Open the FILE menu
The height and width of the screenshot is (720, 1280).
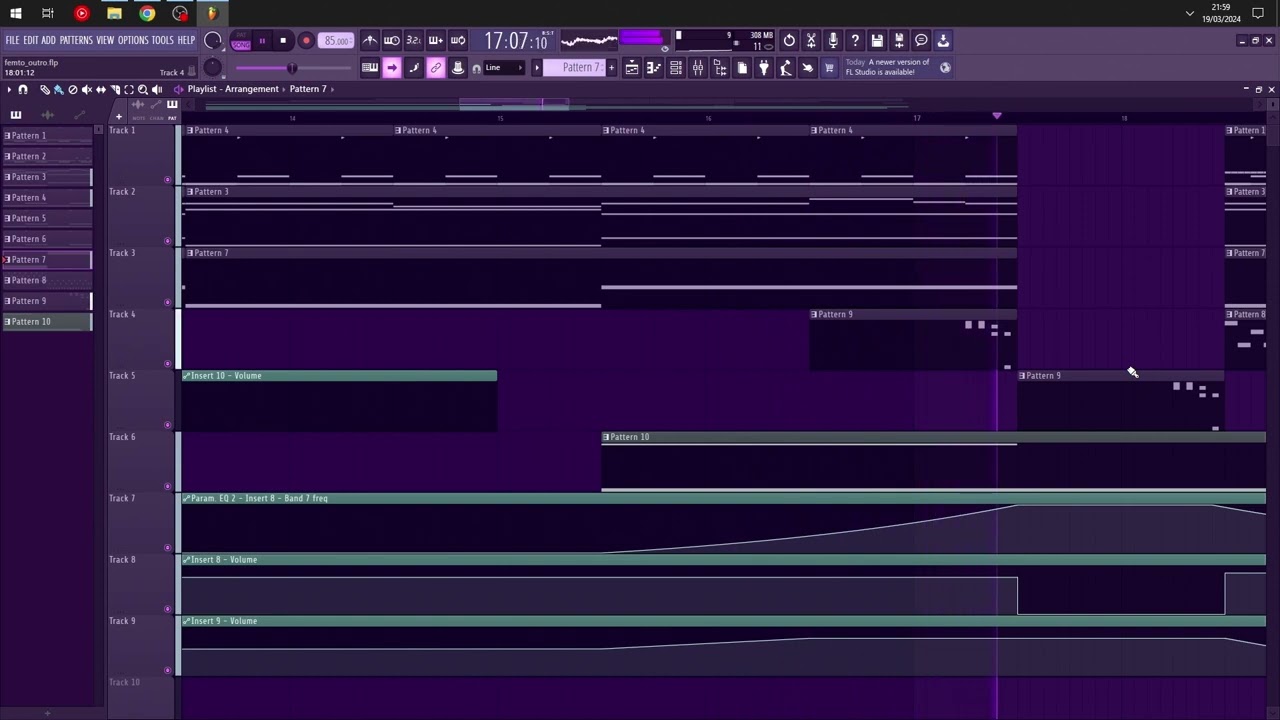(x=12, y=40)
